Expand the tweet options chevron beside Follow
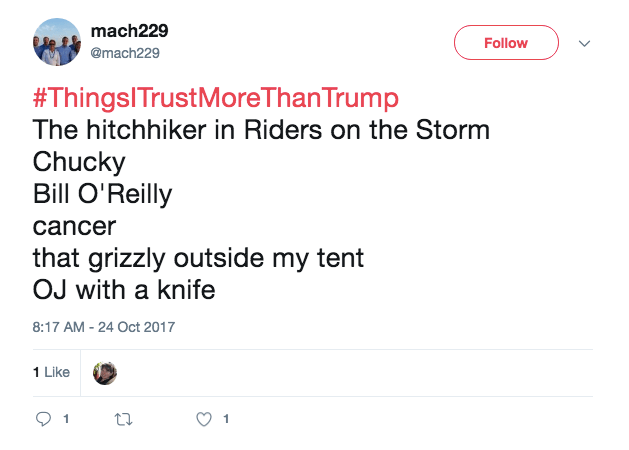 [586, 44]
